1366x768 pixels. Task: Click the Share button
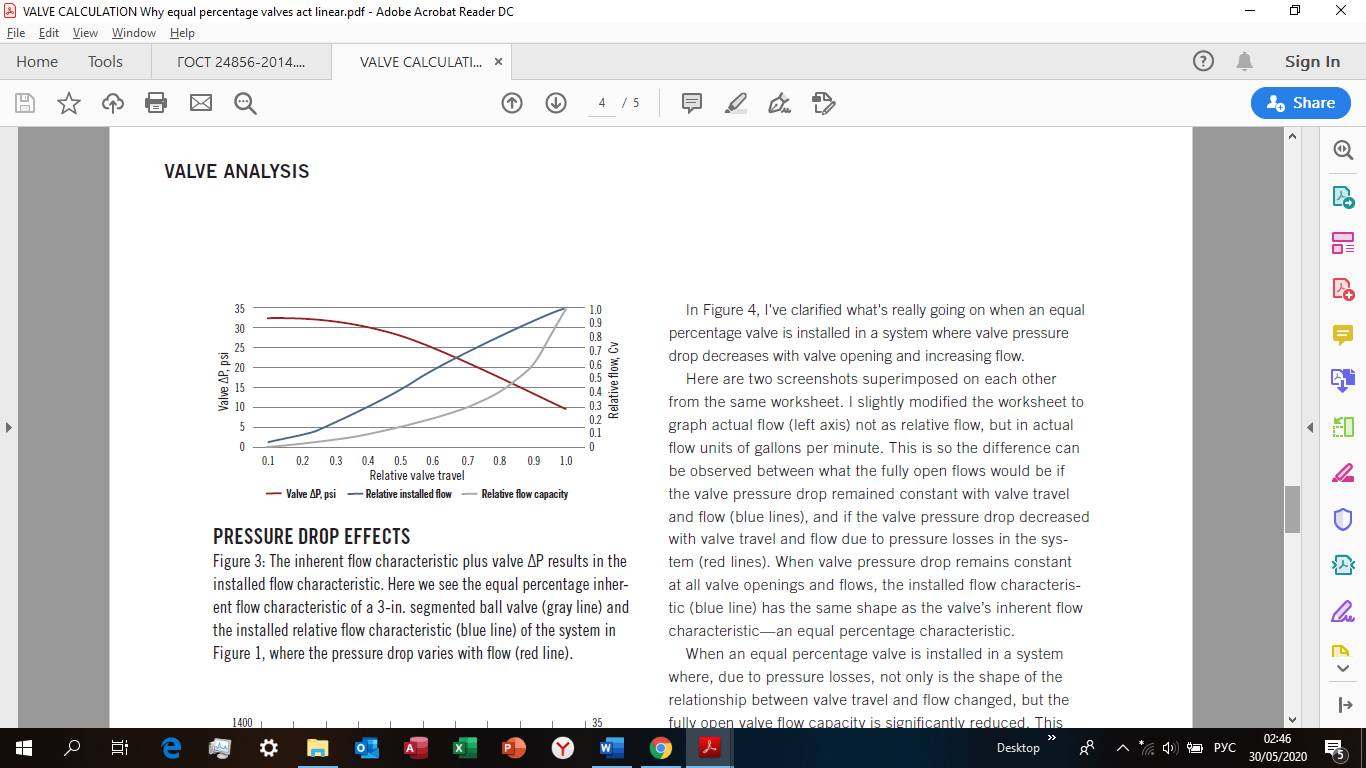[1300, 103]
